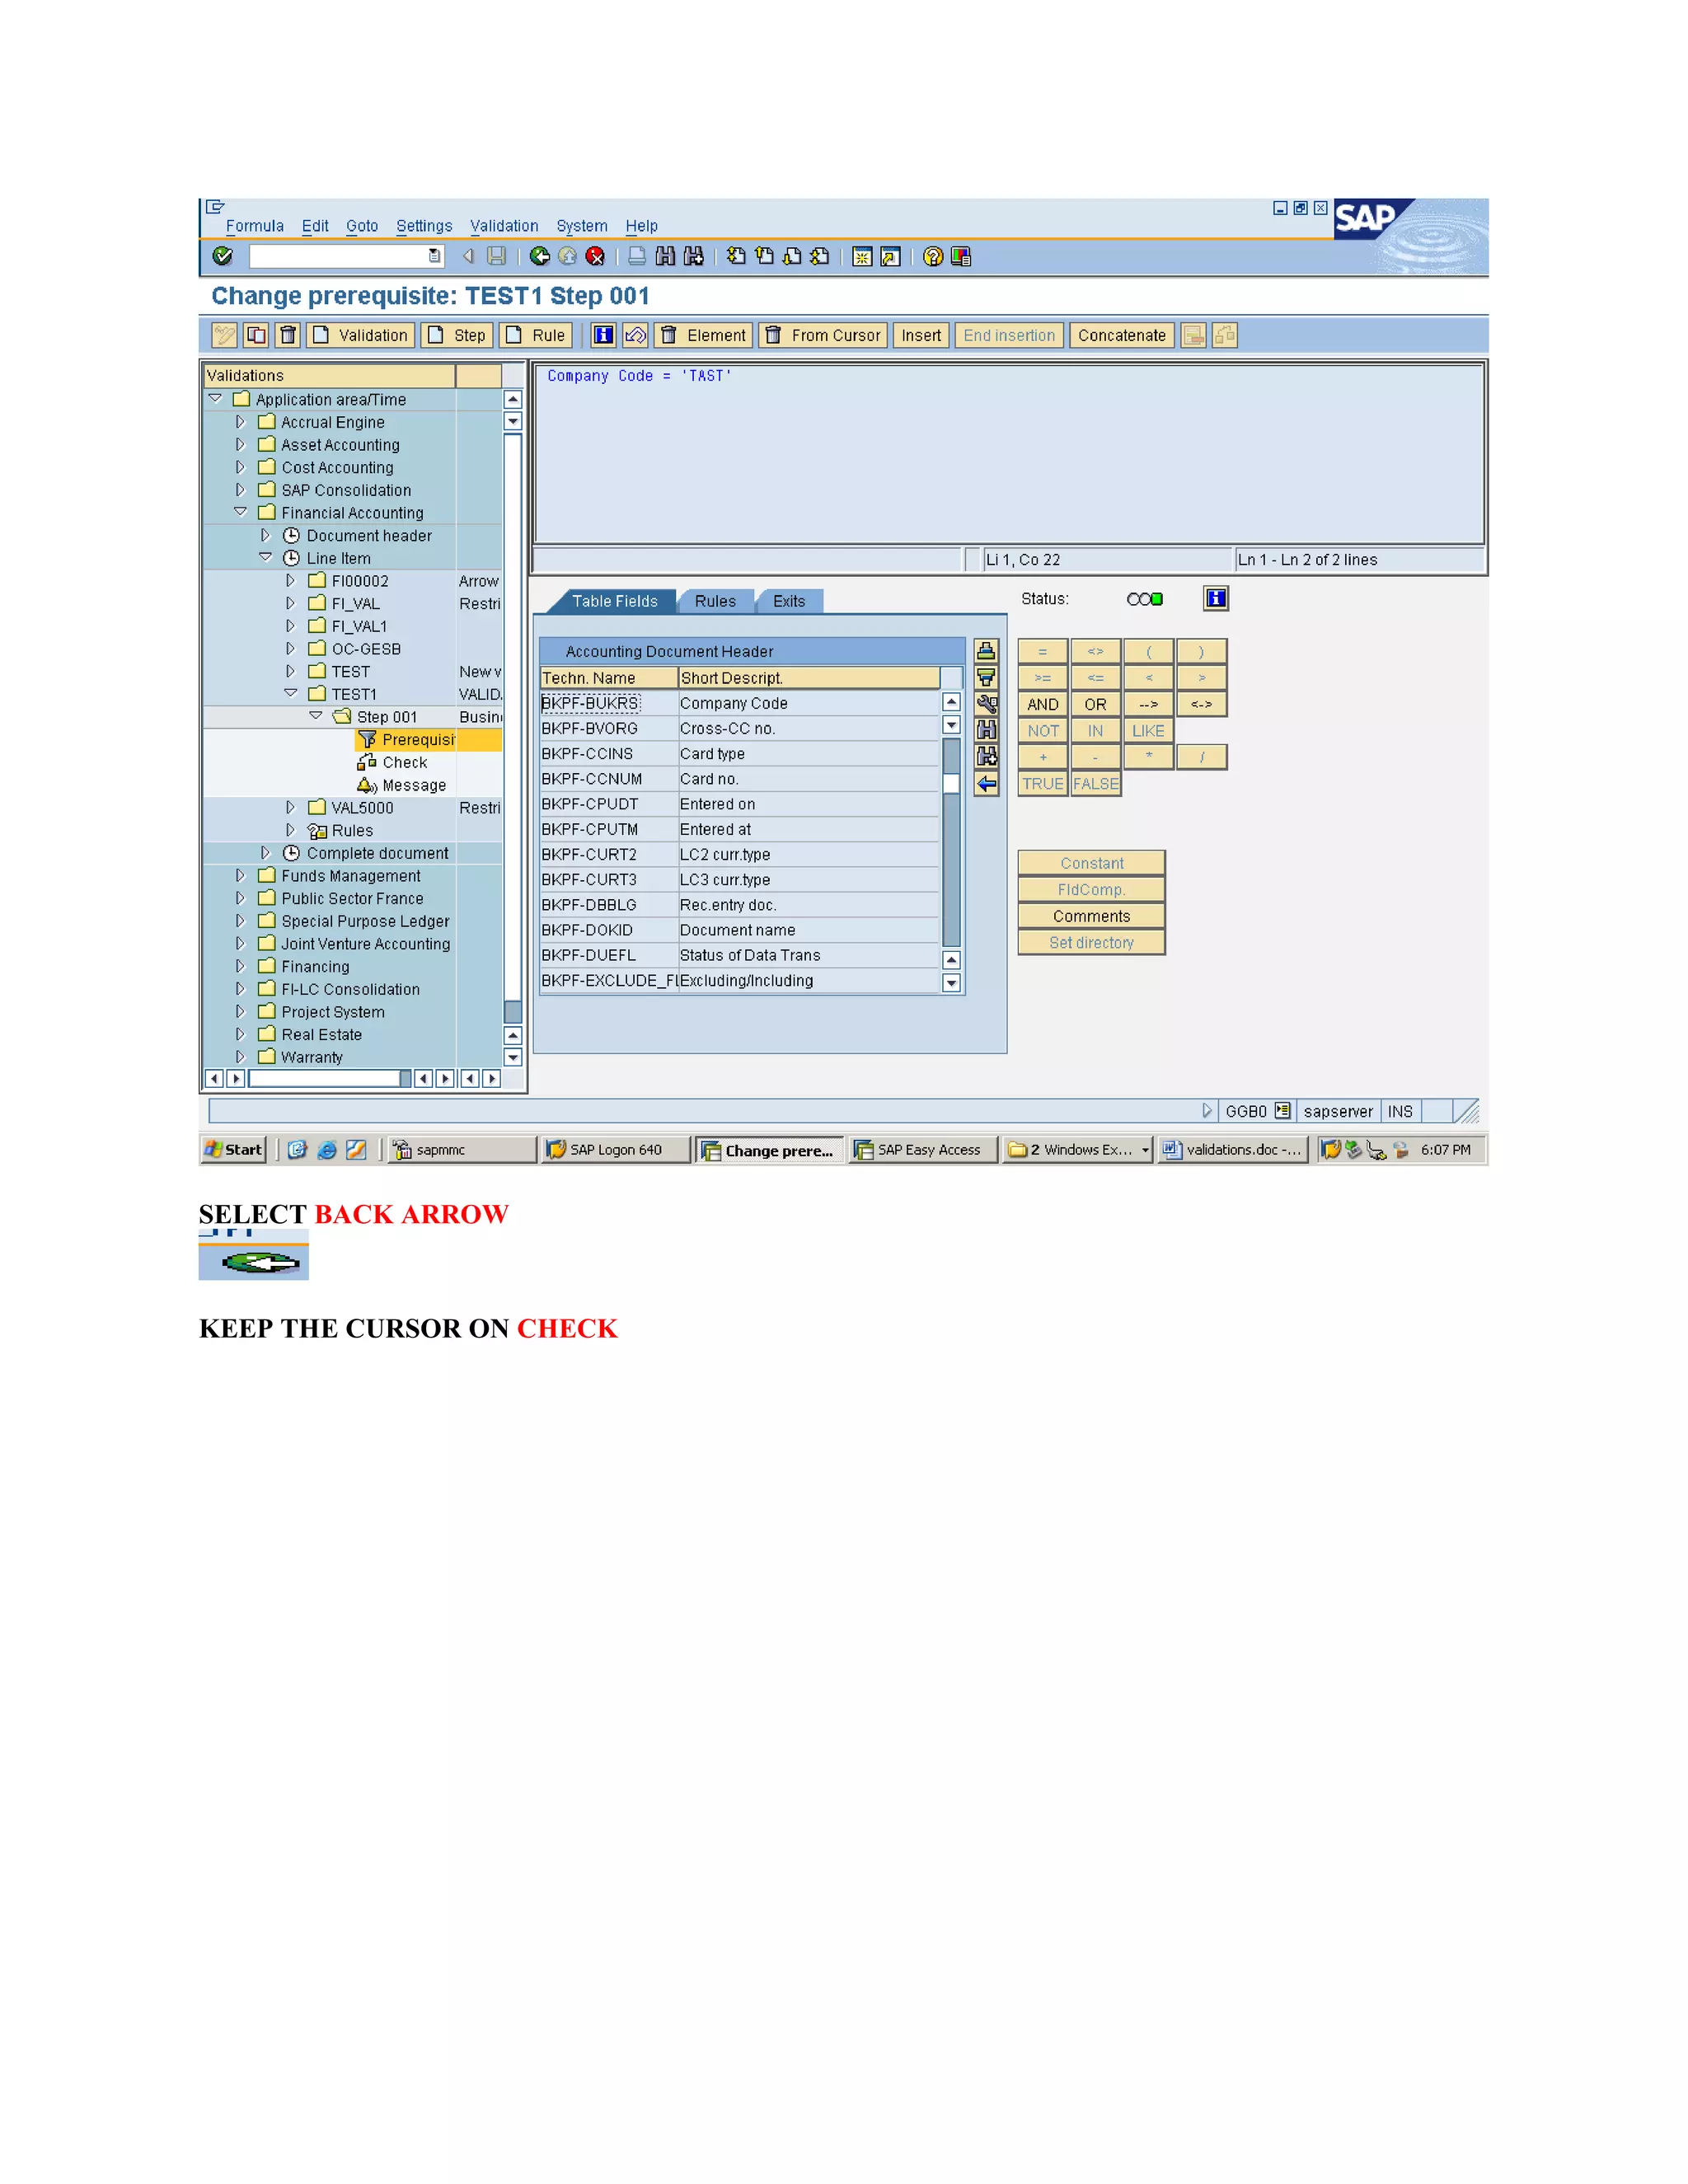Image resolution: width=1688 pixels, height=2184 pixels.
Task: Open the Validation menu
Action: click(504, 226)
